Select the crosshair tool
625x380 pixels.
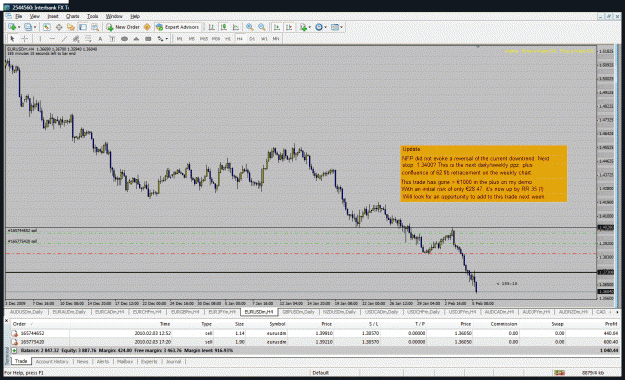24,39
